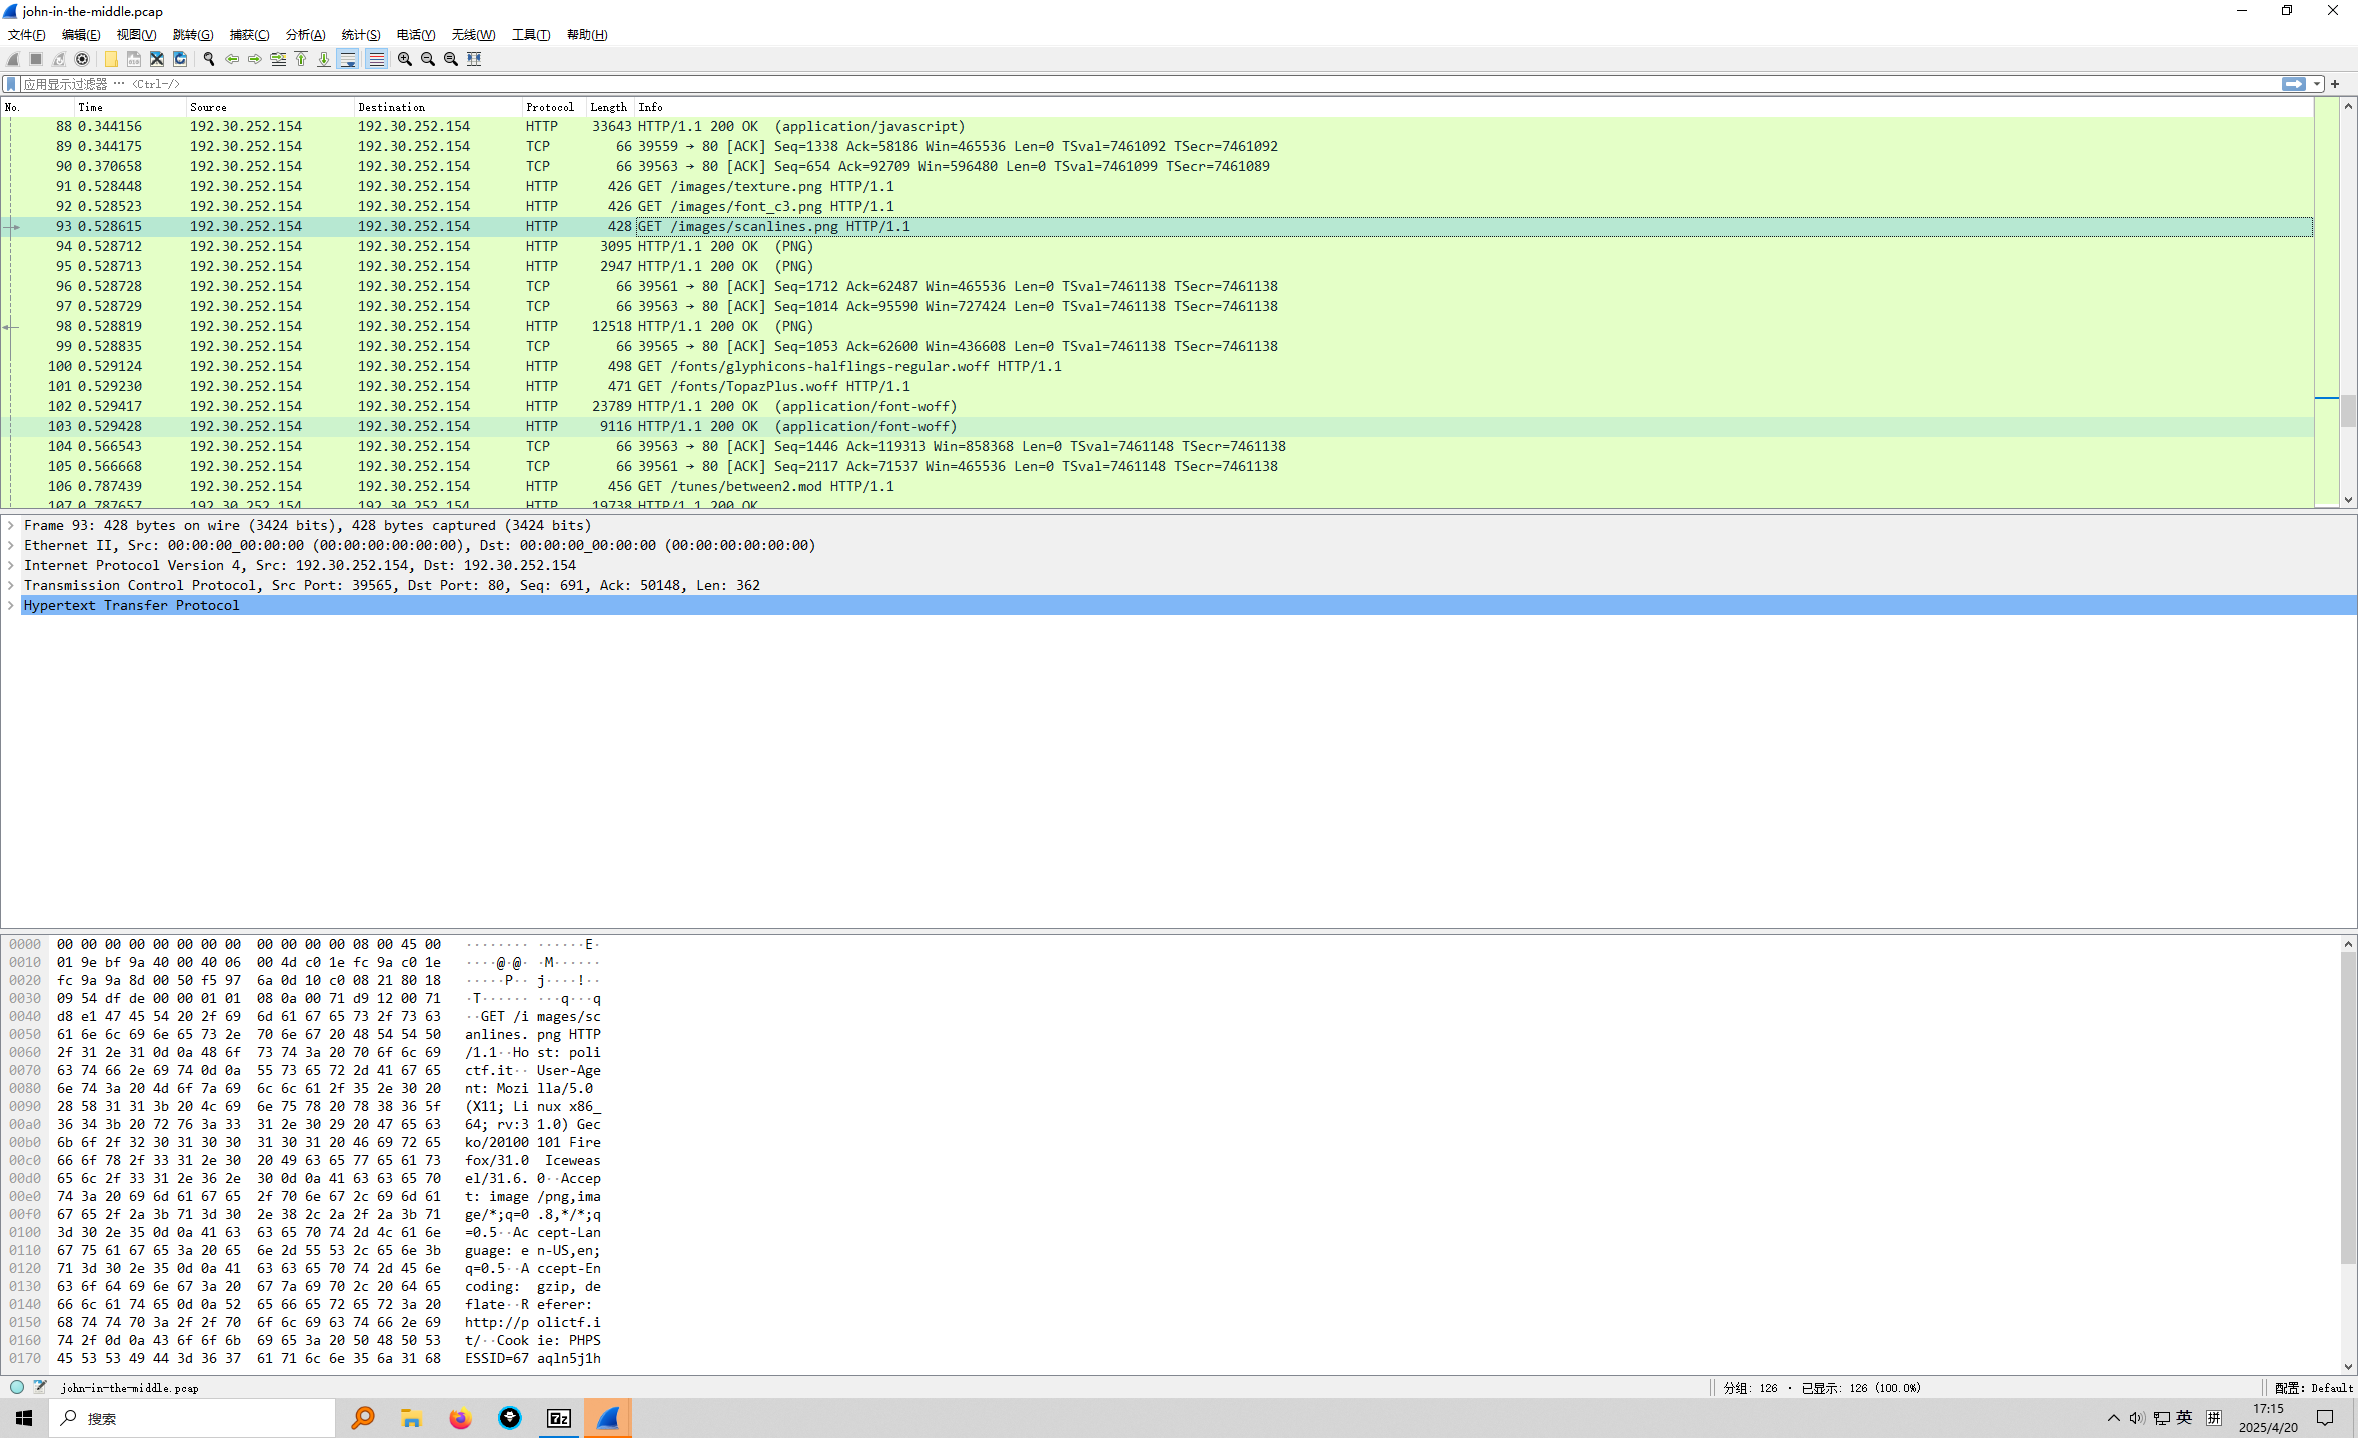Toggle auto-scroll during live capture
2358x1438 pixels.
348,59
